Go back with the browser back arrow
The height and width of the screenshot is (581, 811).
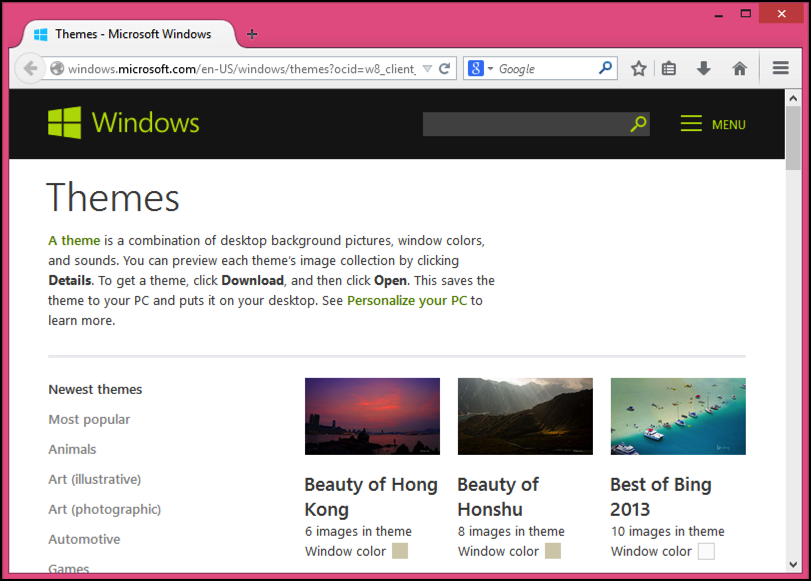point(30,68)
